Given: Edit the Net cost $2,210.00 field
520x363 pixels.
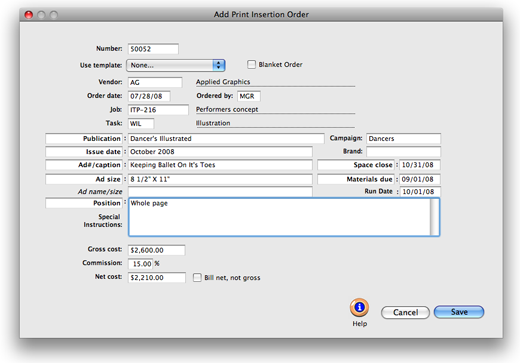Looking at the screenshot, I should tap(157, 278).
